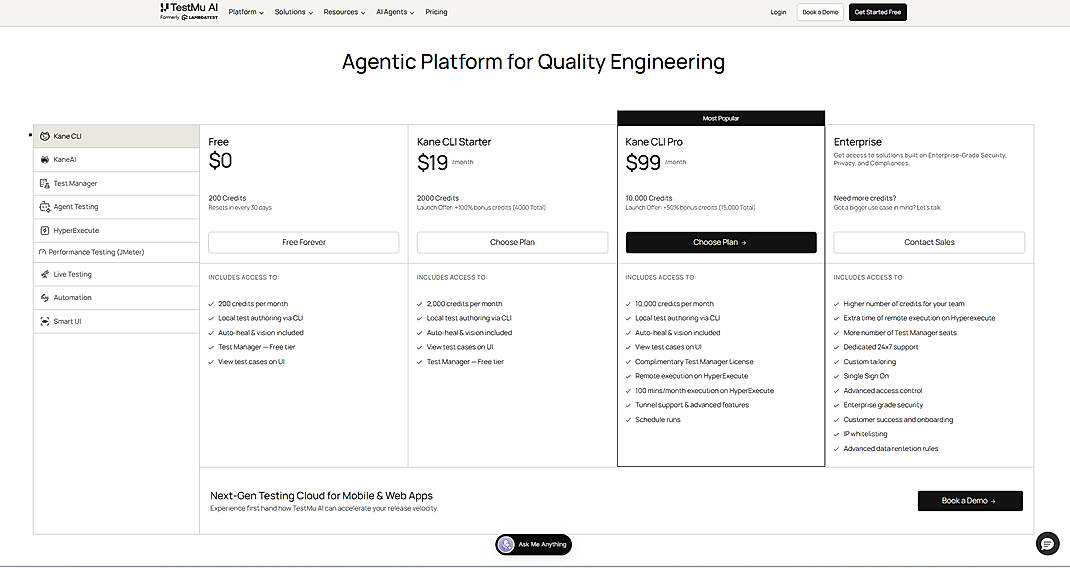Expand the Platform dropdown menu
Image resolution: width=1070 pixels, height=568 pixels.
[x=246, y=12]
